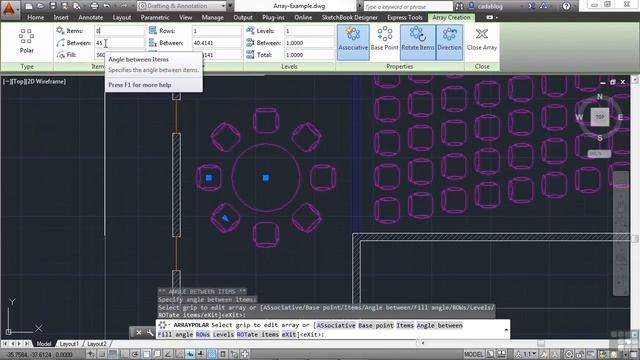
Task: Open the Express Tools ribbon tab
Action: (404, 18)
